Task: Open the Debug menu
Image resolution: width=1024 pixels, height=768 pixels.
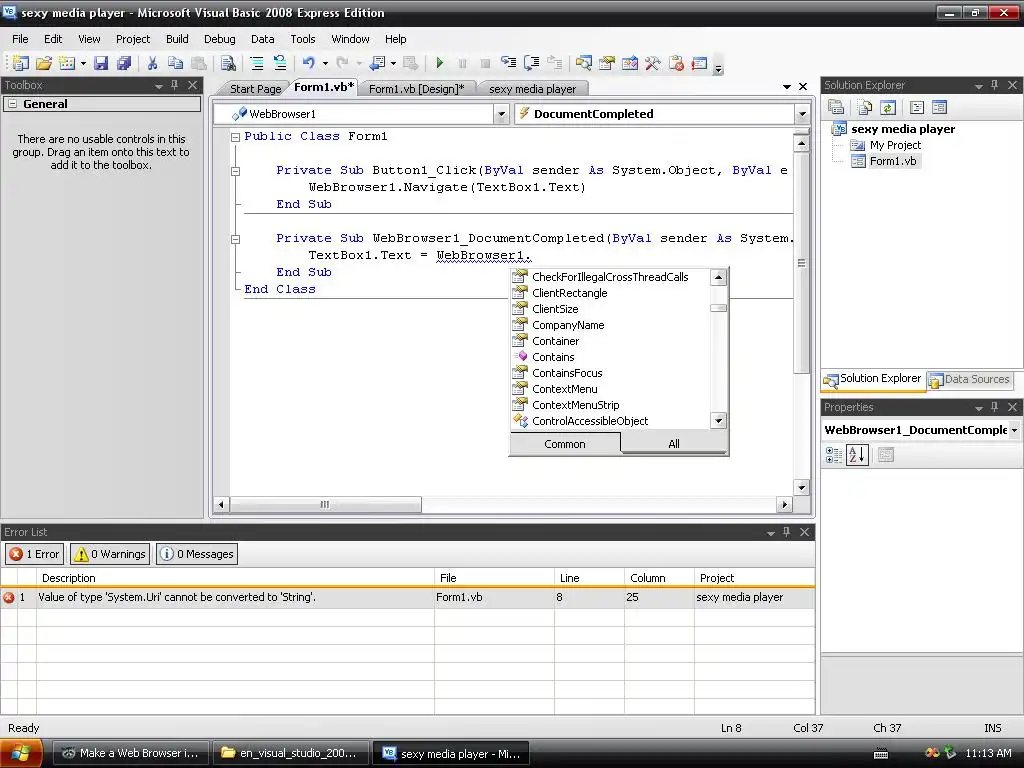Action: click(x=219, y=39)
